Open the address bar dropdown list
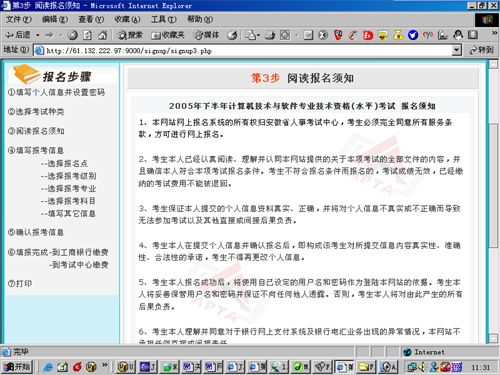 [x=457, y=51]
